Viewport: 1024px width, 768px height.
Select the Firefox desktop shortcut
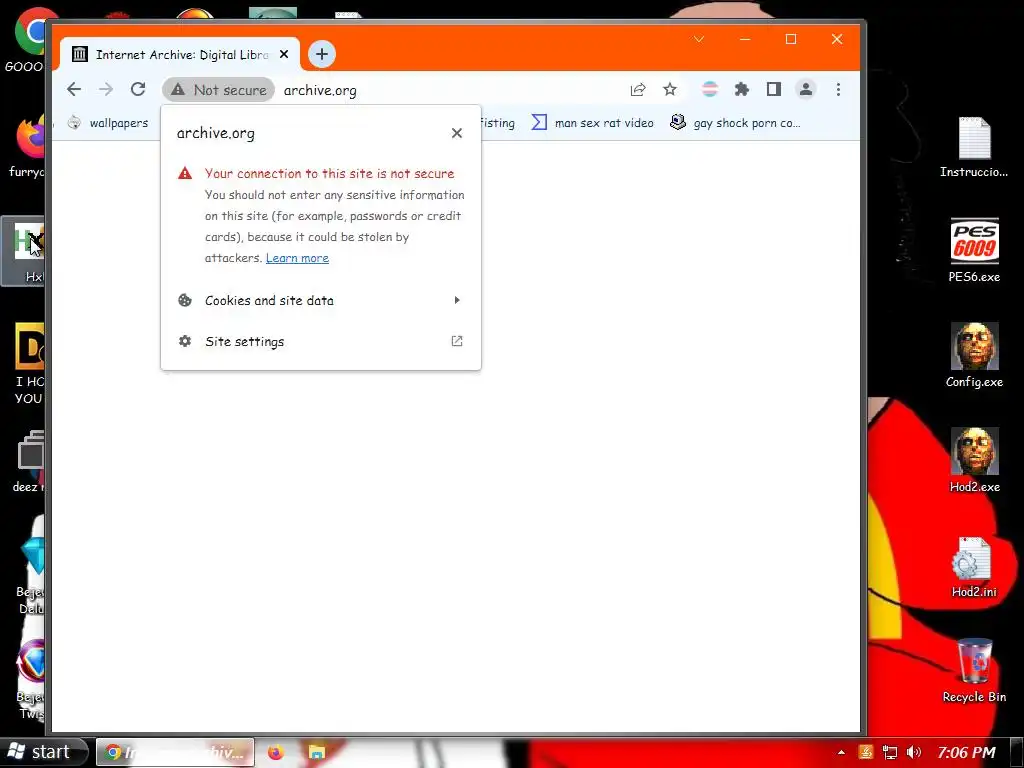coord(27,147)
